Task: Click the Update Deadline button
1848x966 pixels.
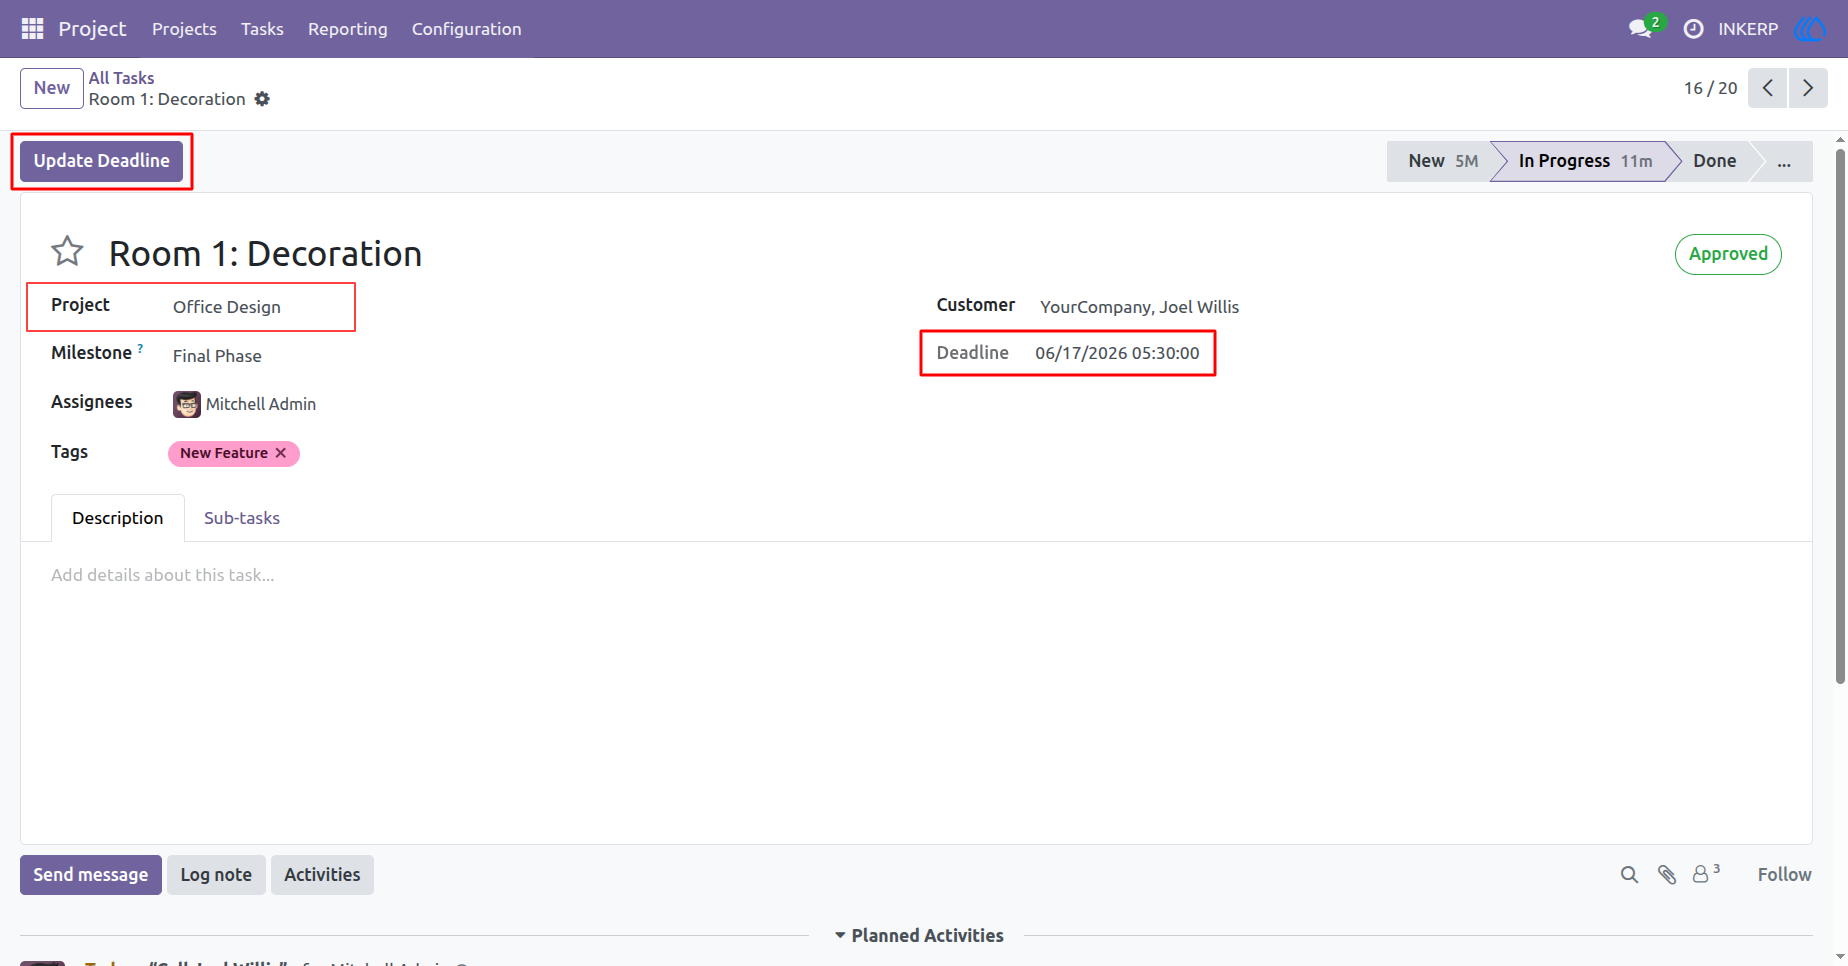Action: point(102,161)
